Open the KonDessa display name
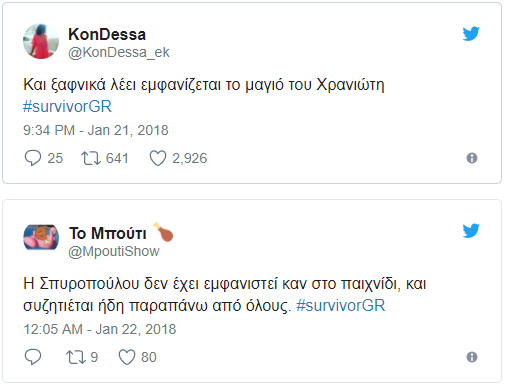505x387 pixels. coord(107,34)
